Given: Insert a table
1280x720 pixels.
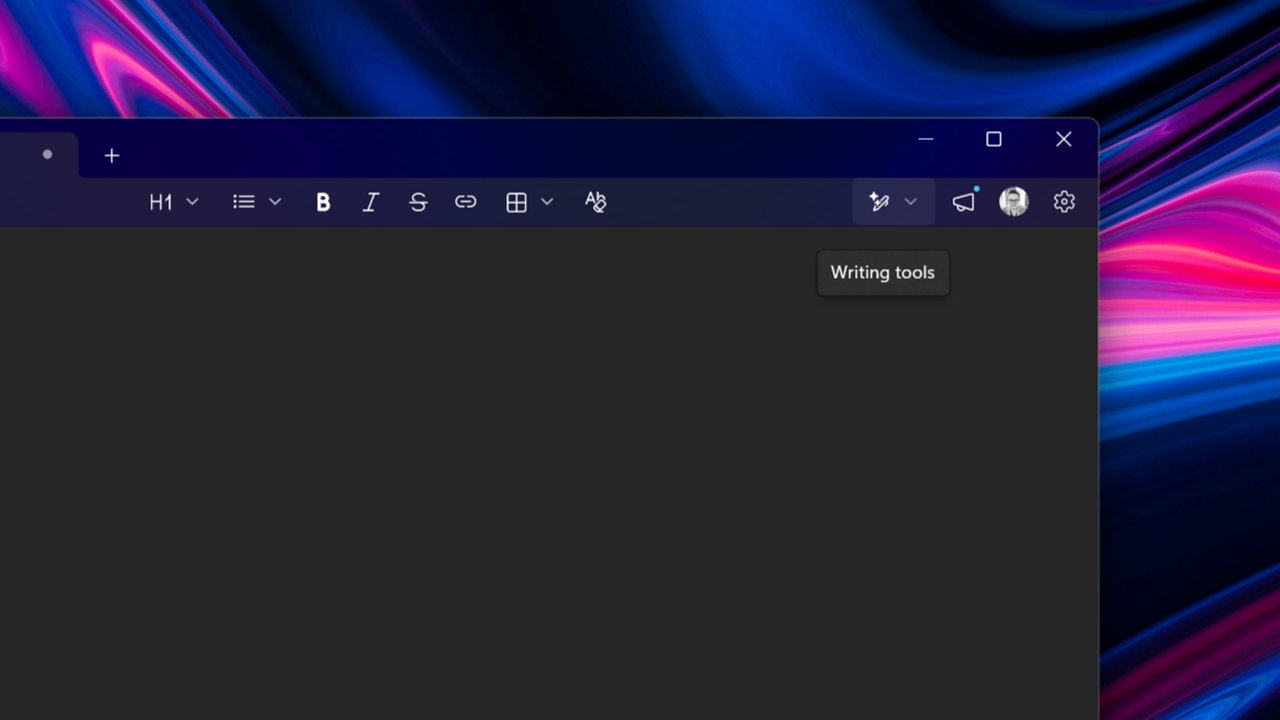Looking at the screenshot, I should click(x=516, y=201).
